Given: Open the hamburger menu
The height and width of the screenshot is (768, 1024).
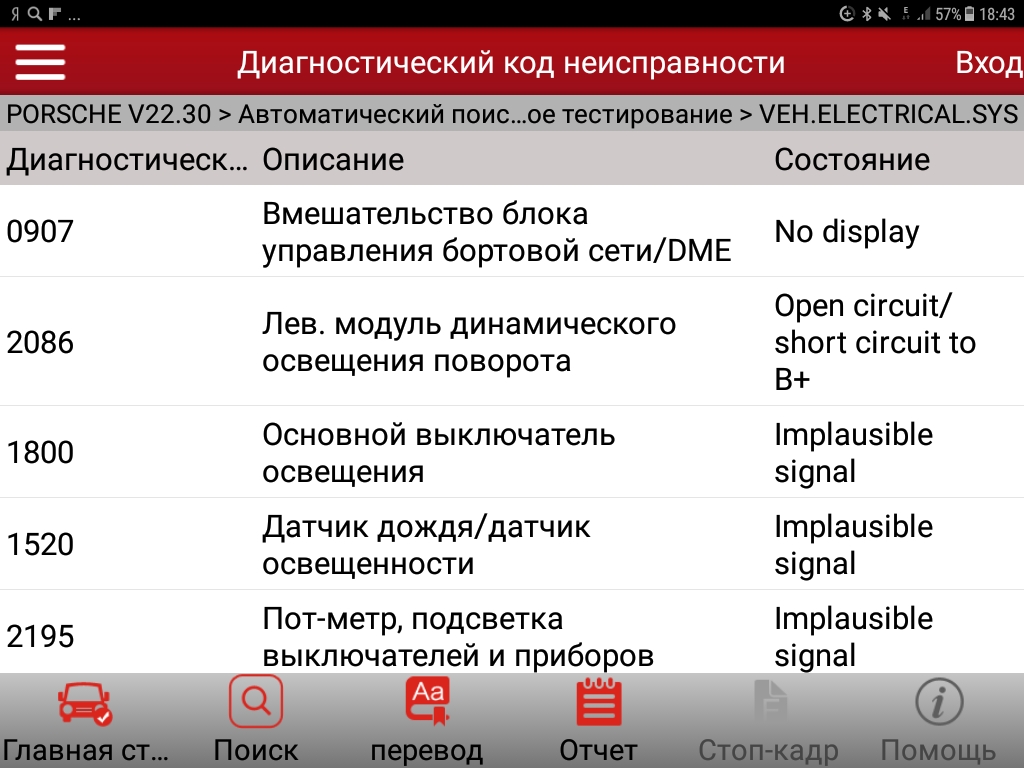Looking at the screenshot, I should click(40, 63).
